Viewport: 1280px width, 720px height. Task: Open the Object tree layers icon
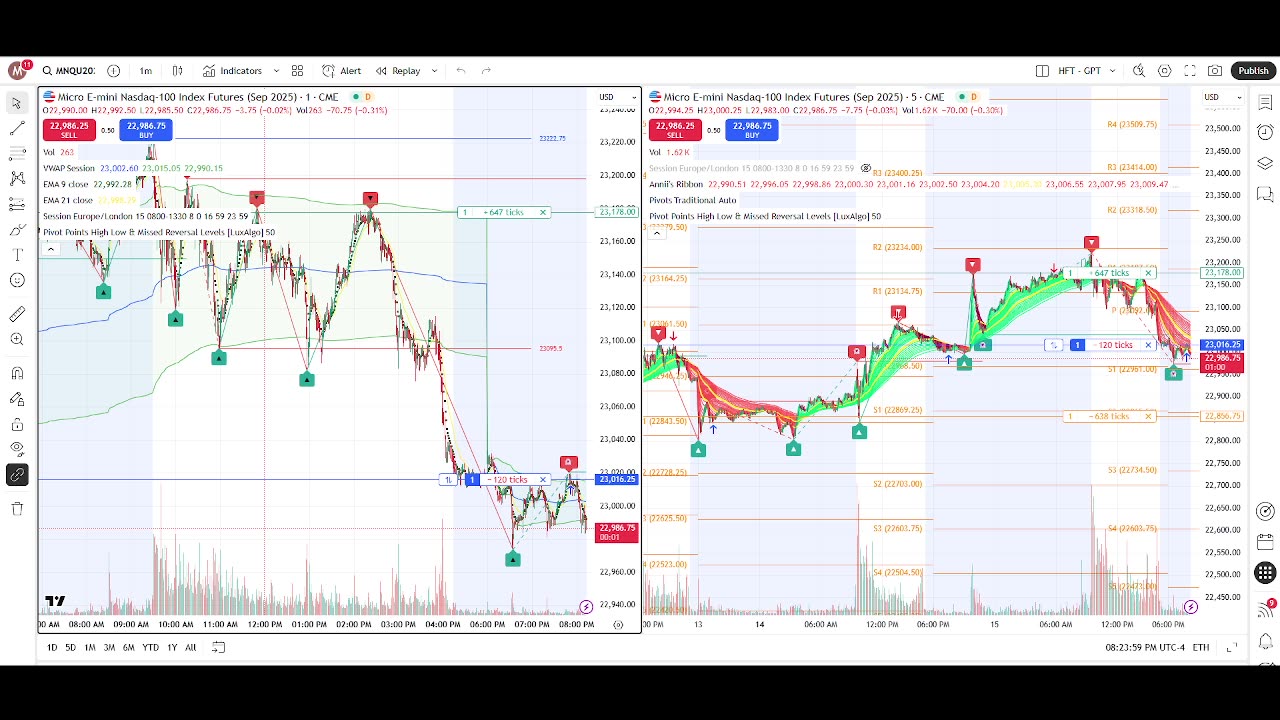pos(1265,163)
